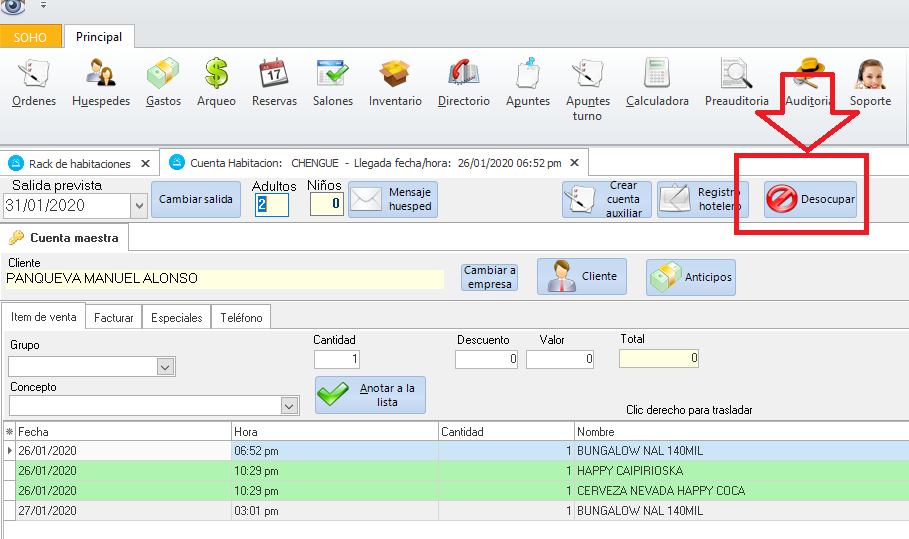Open the Reservas calendar

click(274, 83)
